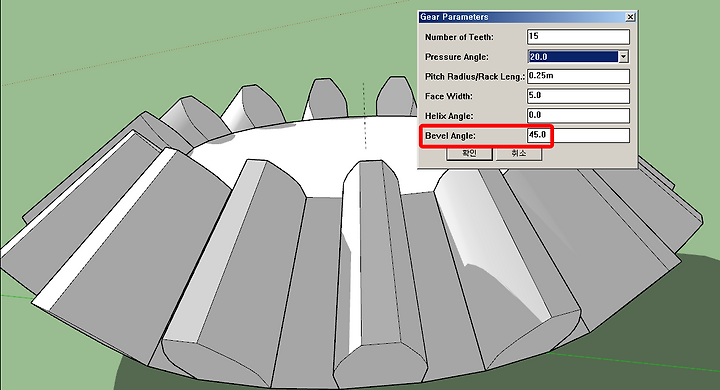Click the Number of Teeth input field
Viewport: 720px width, 390px height.
point(578,37)
